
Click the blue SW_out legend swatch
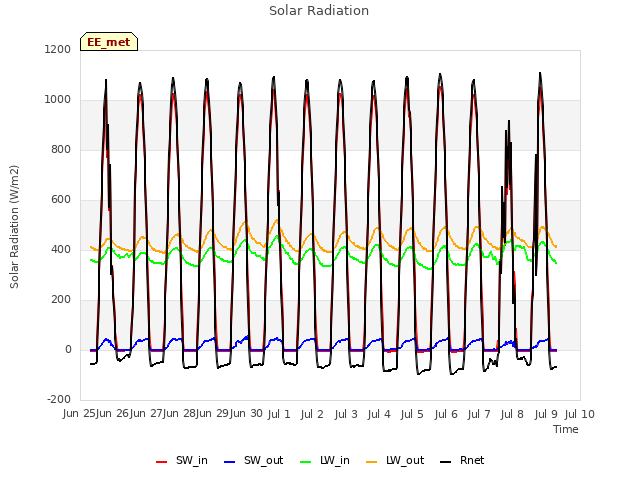tap(230, 461)
